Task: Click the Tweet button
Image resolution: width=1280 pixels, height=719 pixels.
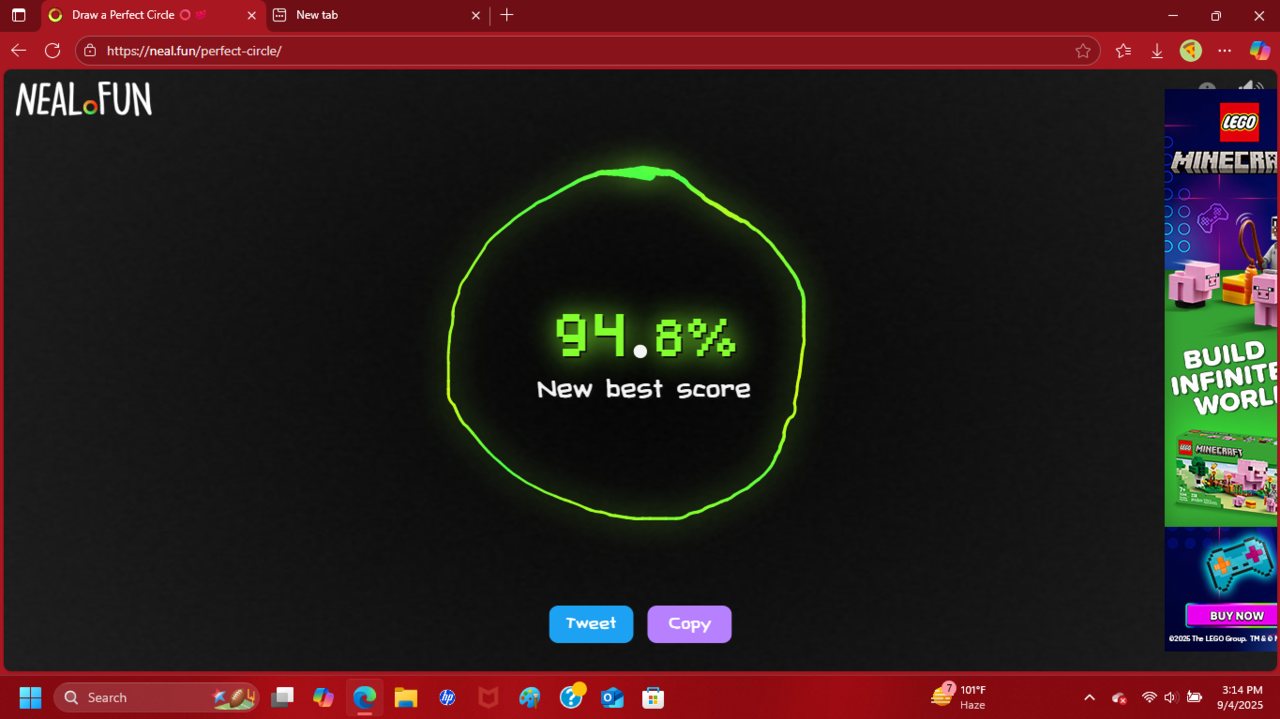Action: tap(591, 624)
